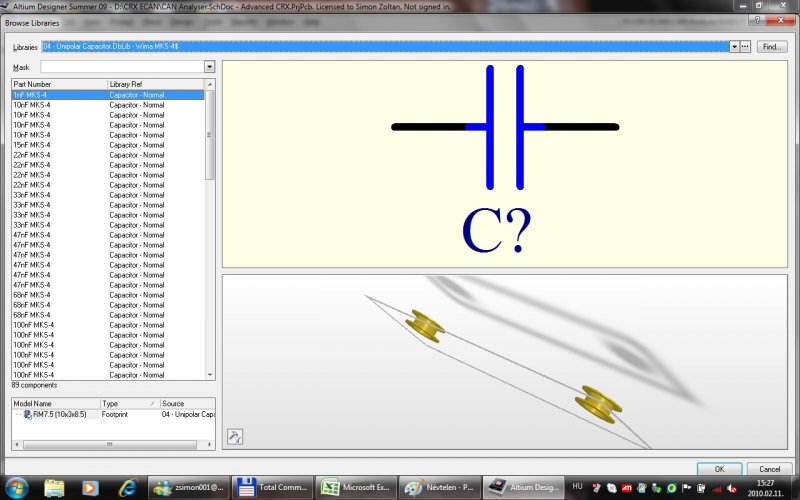The width and height of the screenshot is (800, 500).
Task: Open Windows Explorer from the taskbar
Action: pyautogui.click(x=54, y=488)
